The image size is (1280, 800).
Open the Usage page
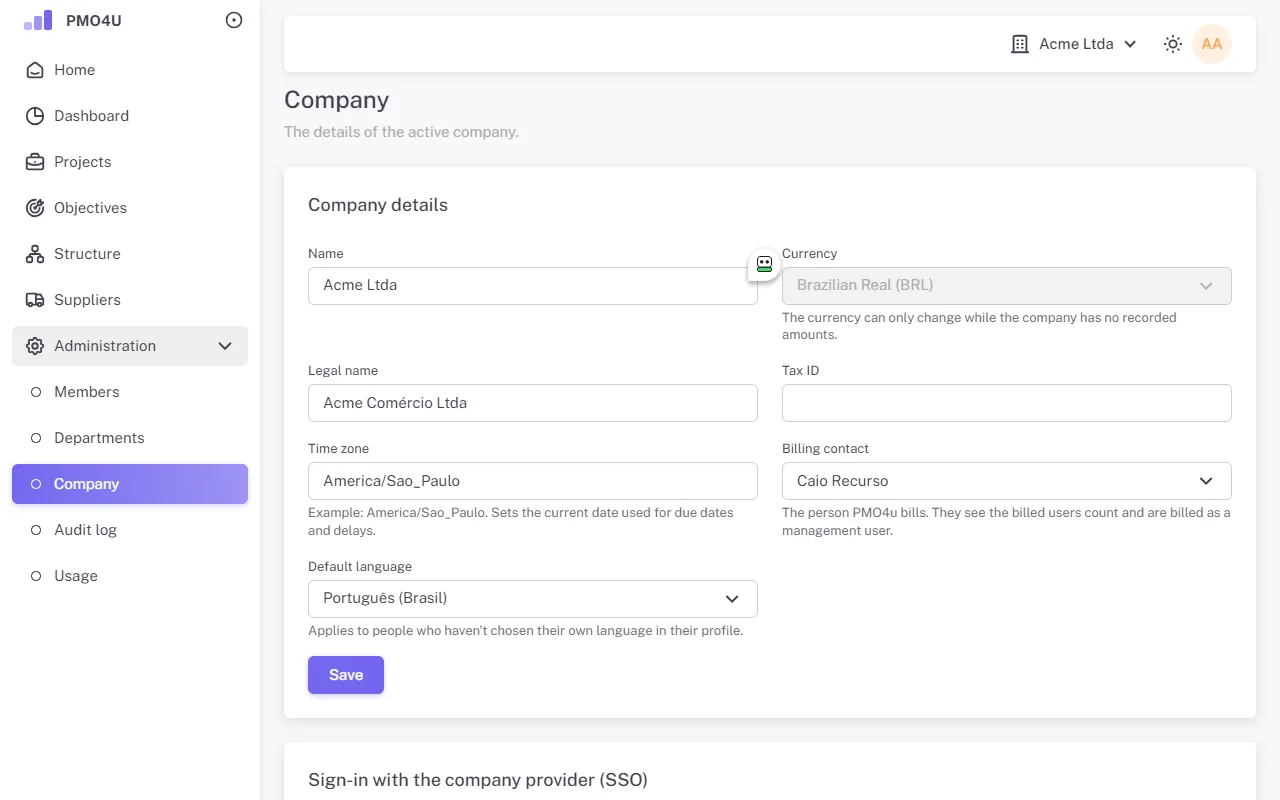tap(130, 576)
